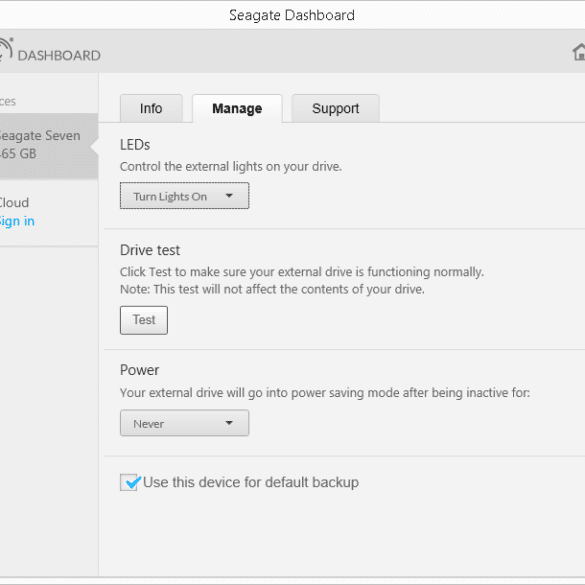Expand the Never power saving dropdown

(184, 423)
